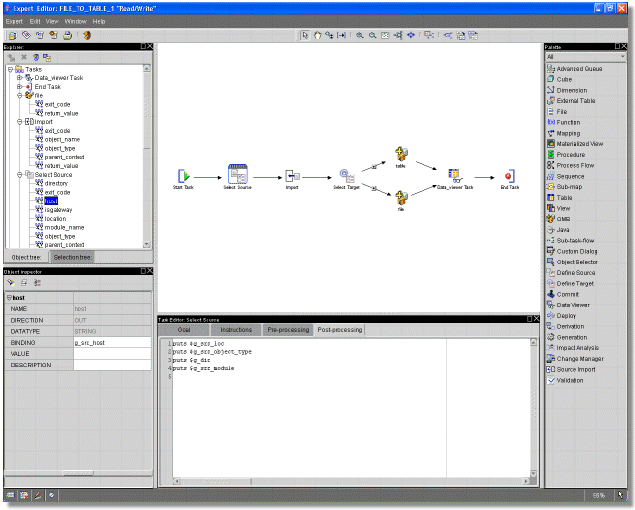Switch to the Instructions tab

pos(236,330)
